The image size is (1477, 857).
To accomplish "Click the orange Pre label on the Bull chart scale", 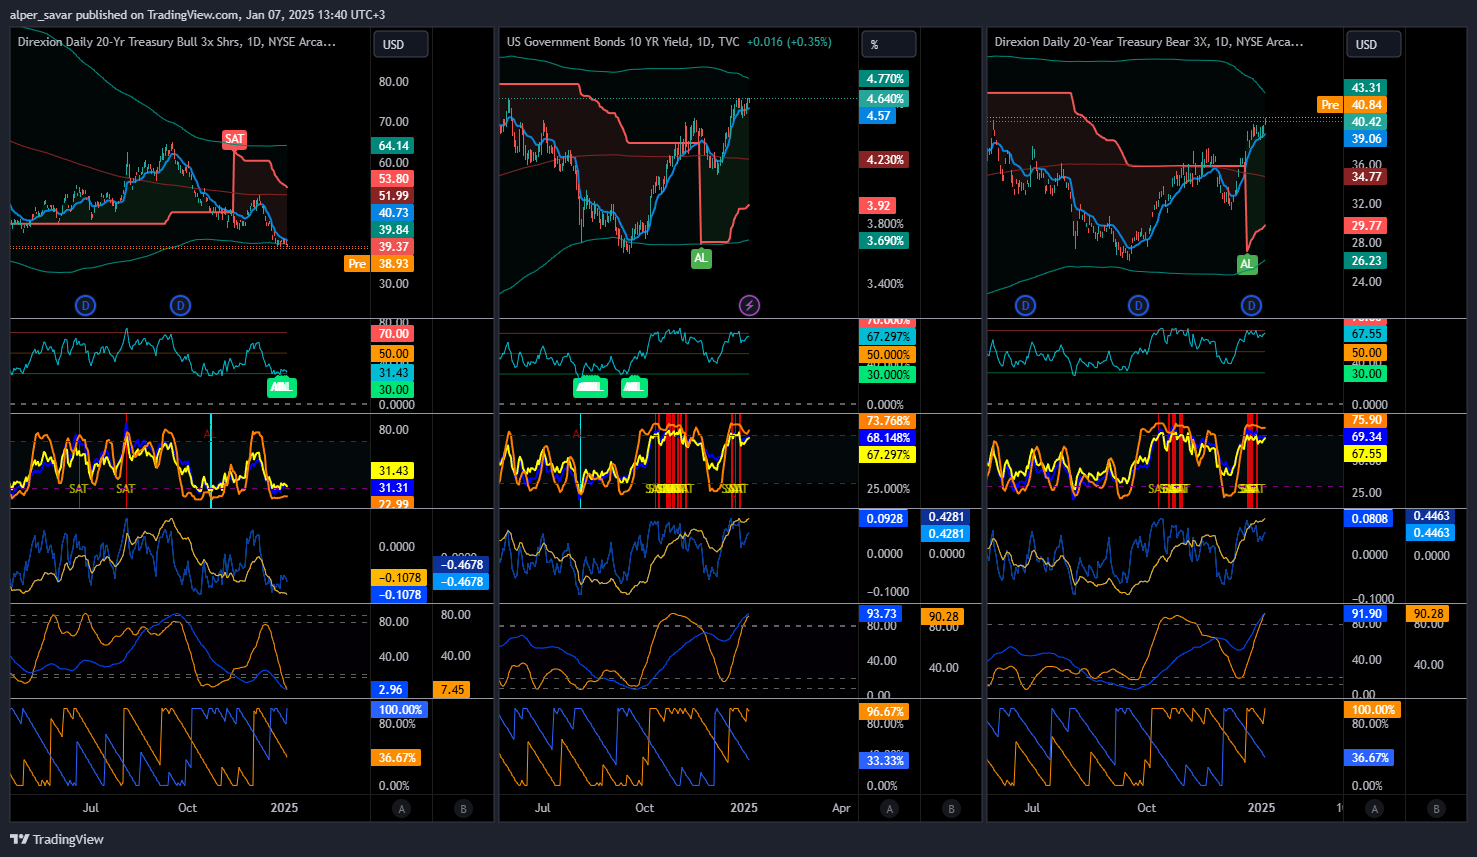I will (x=357, y=264).
